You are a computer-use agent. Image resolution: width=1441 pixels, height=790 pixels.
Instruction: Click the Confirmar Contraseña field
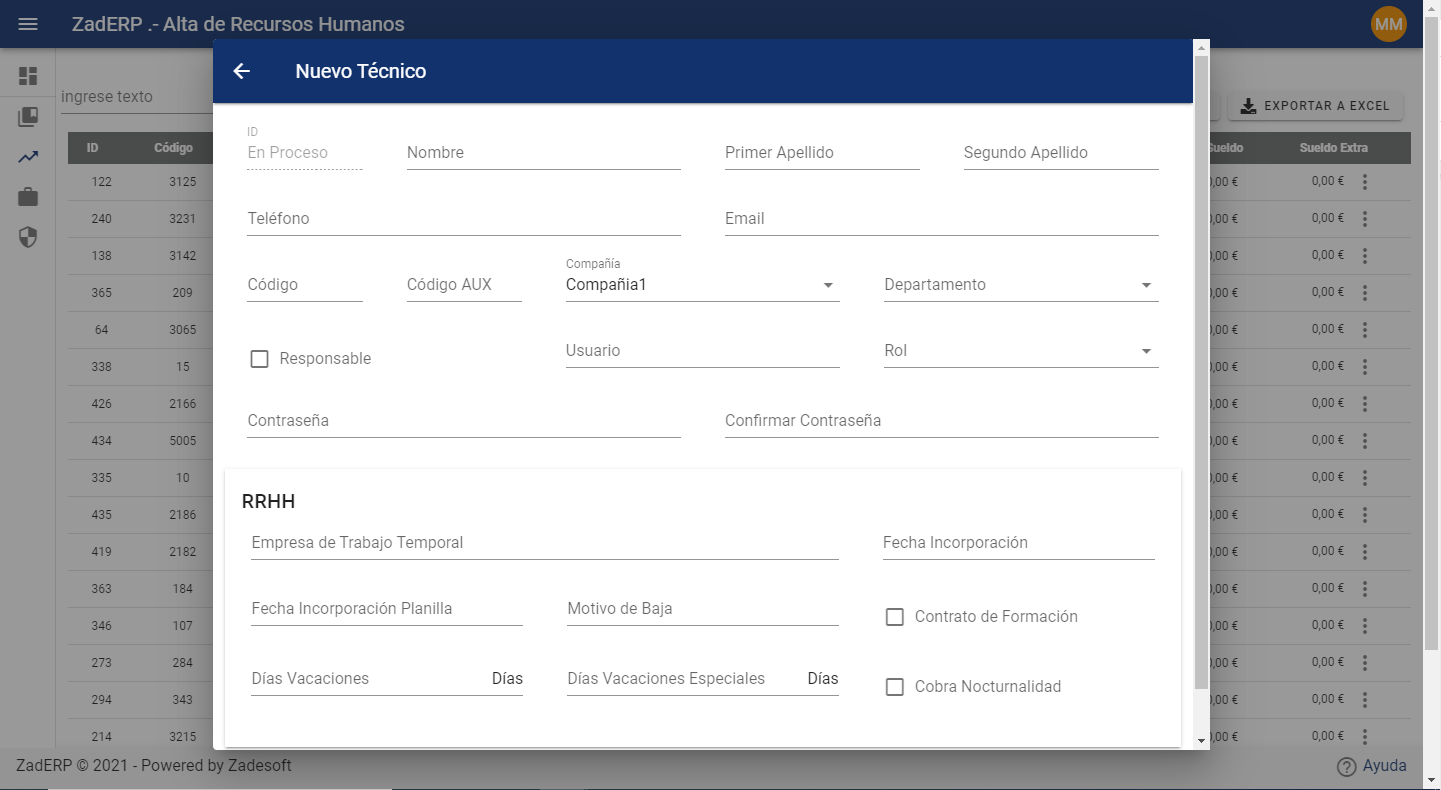click(x=941, y=421)
